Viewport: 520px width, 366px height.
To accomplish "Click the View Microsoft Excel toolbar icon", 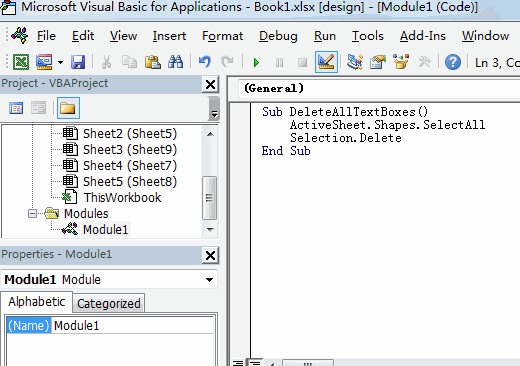I will (21, 62).
